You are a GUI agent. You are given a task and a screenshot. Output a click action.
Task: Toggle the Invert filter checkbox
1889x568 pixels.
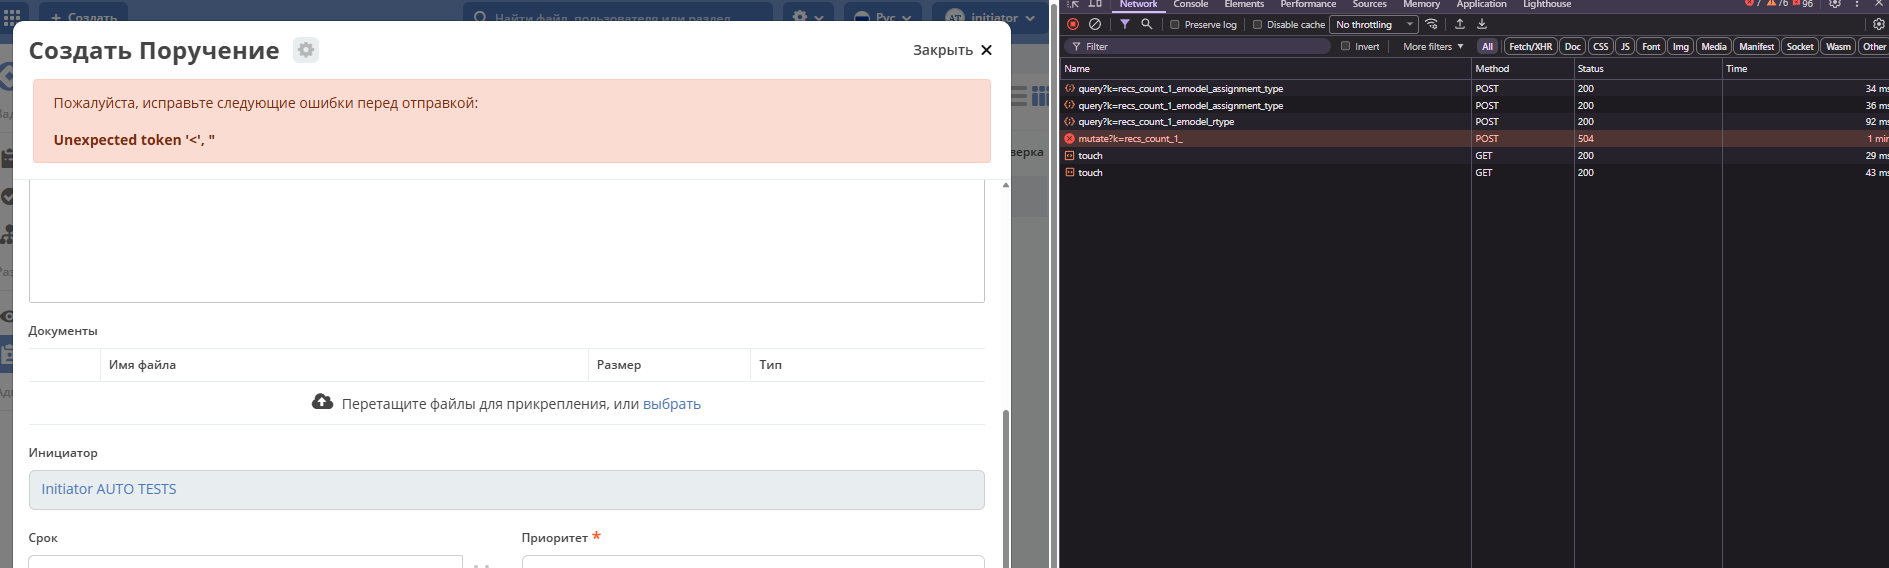pyautogui.click(x=1345, y=46)
